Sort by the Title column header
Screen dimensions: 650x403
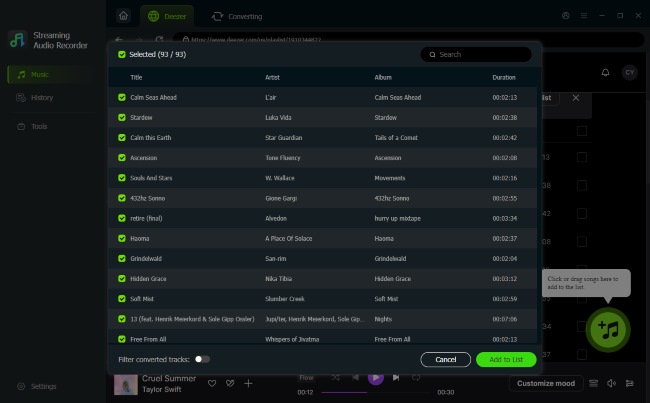136,78
